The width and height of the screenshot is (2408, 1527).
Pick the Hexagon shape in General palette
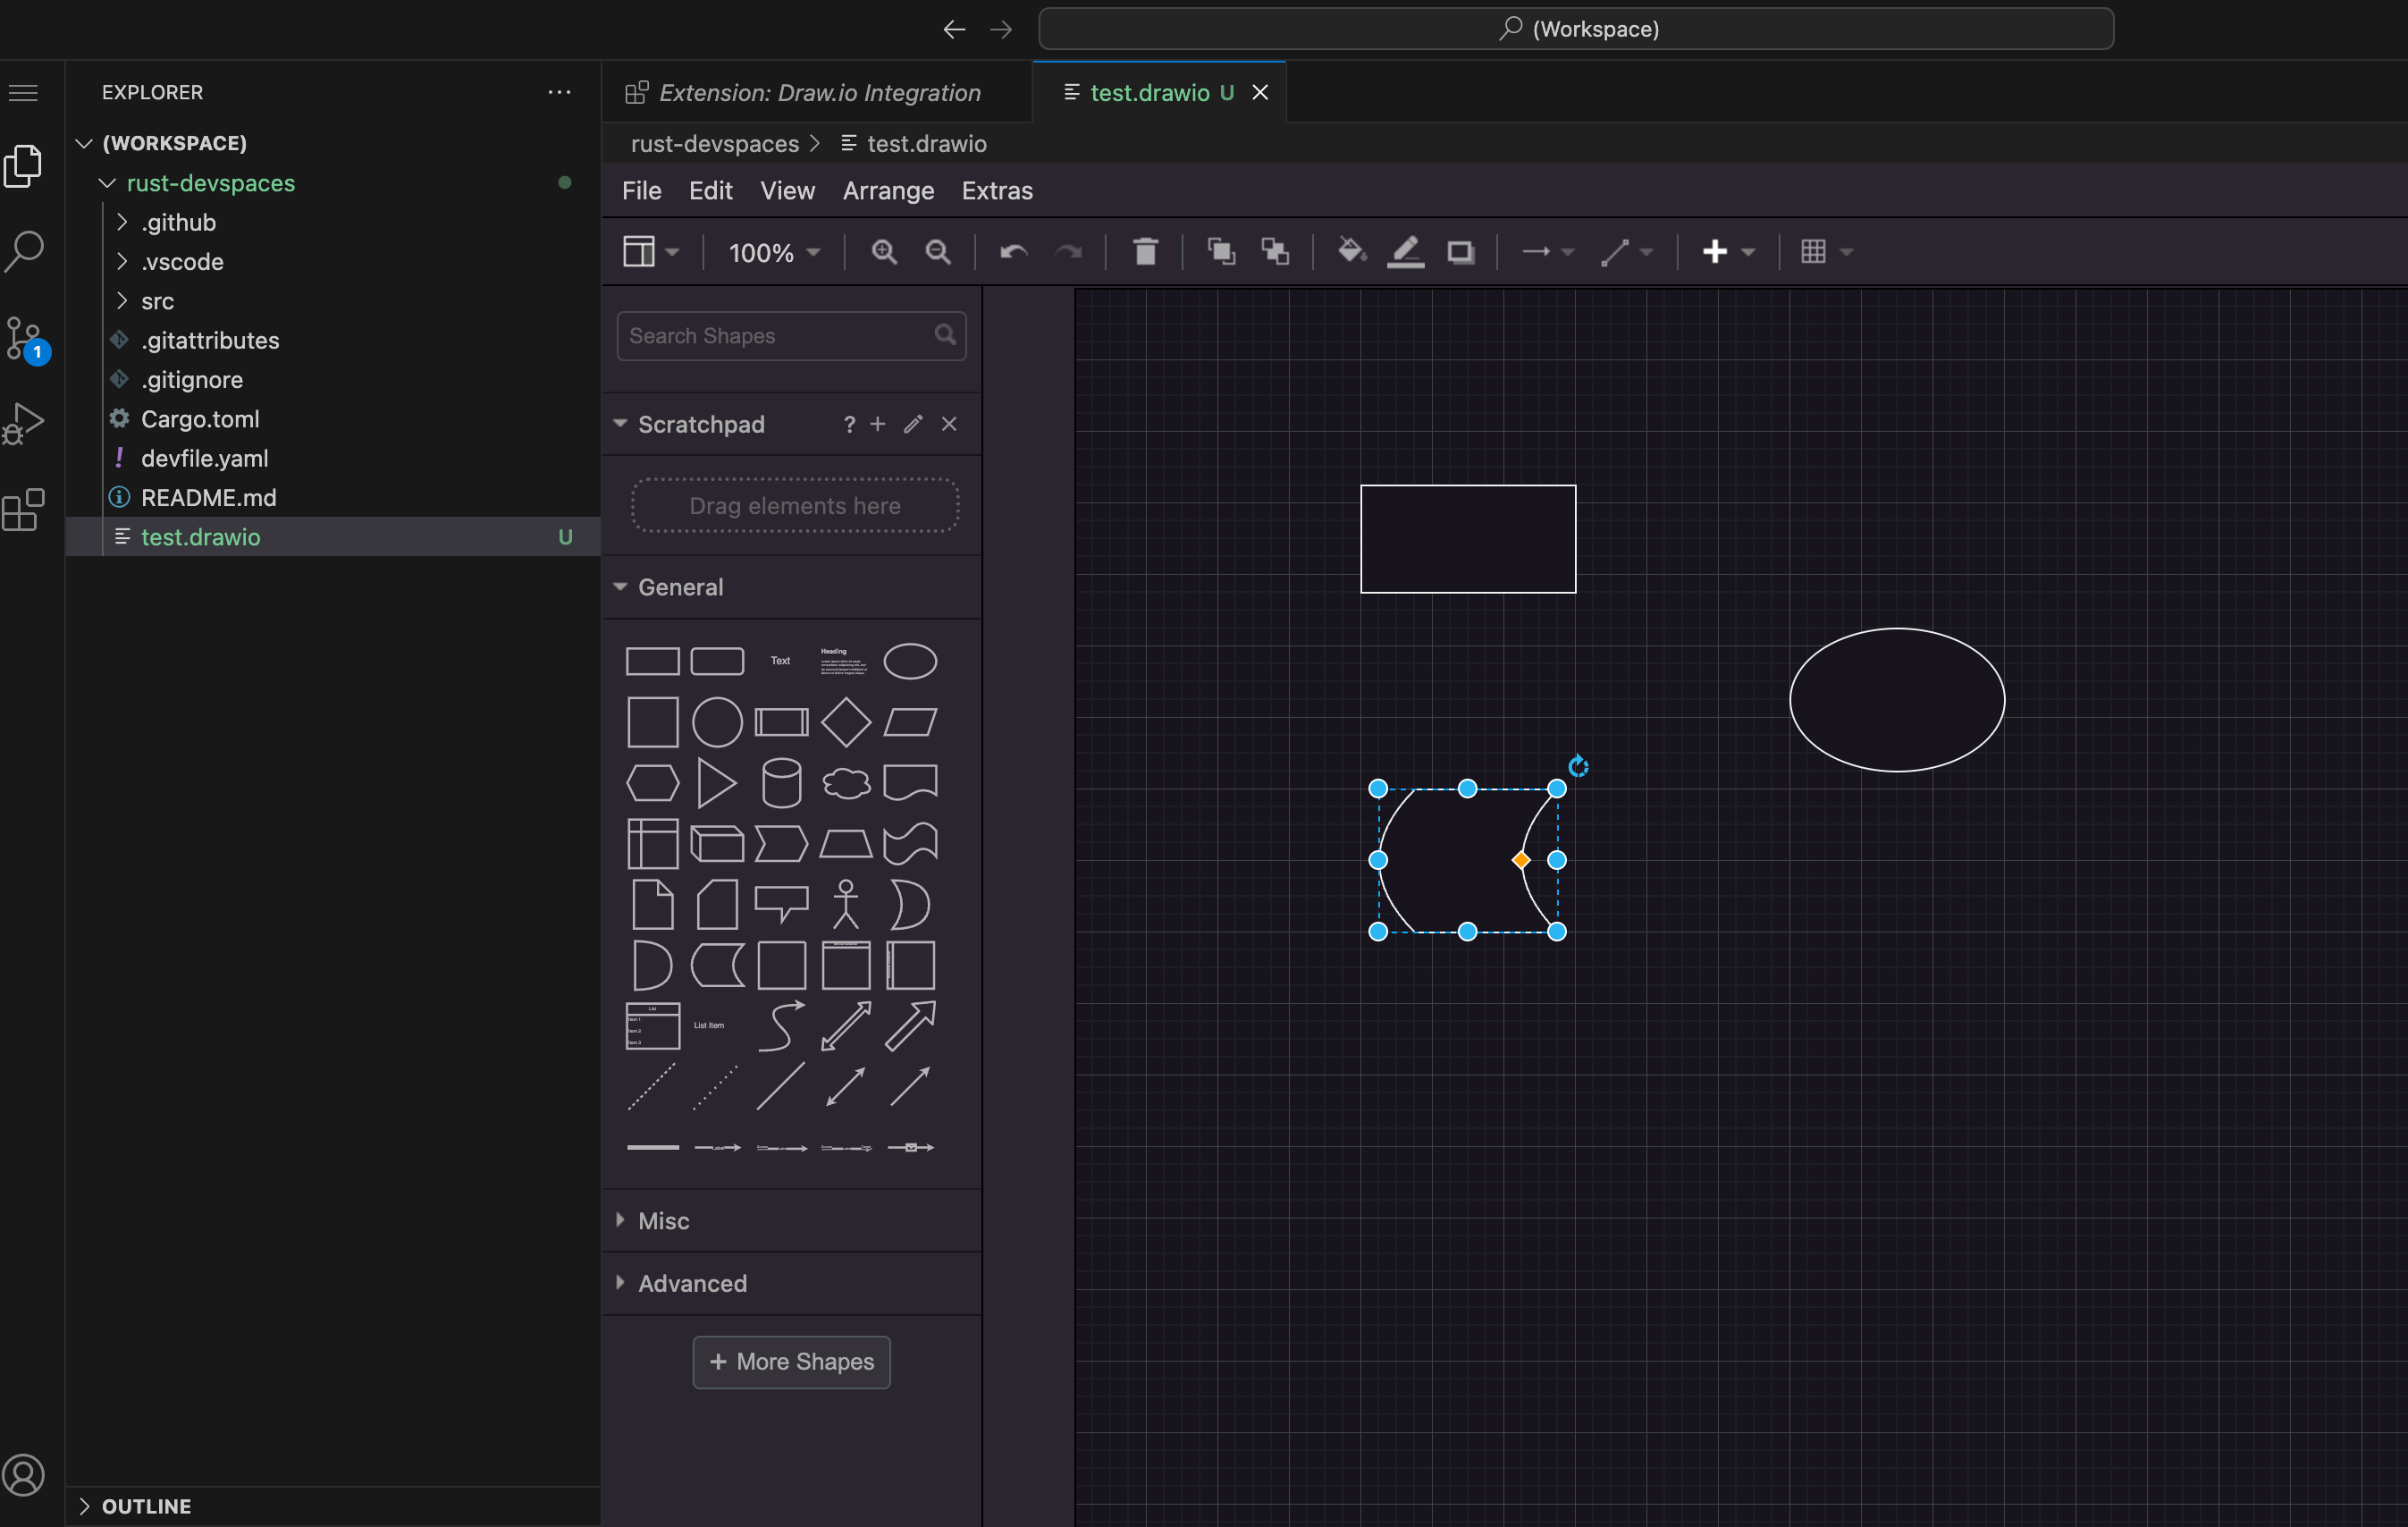(x=652, y=783)
